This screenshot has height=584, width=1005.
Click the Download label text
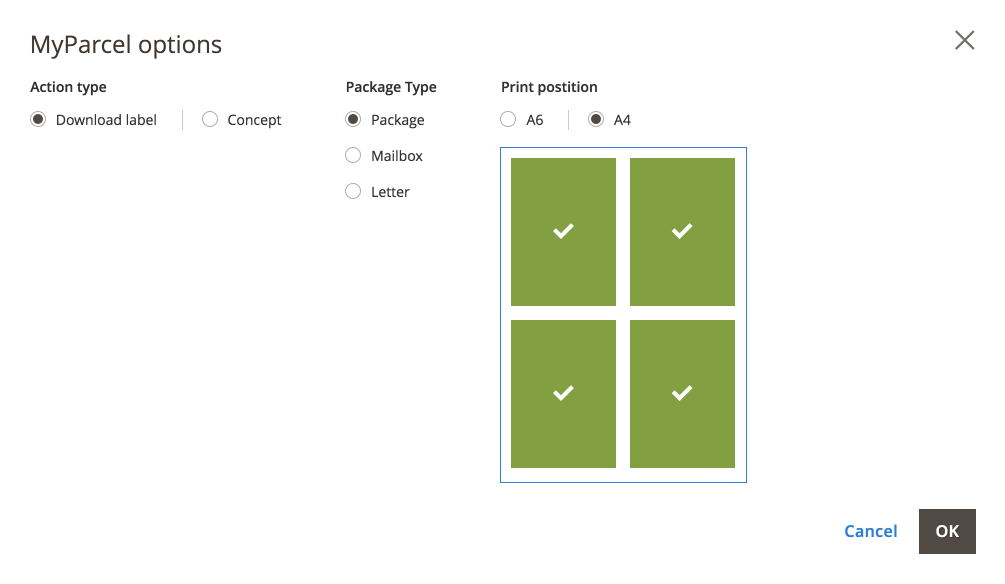[106, 120]
